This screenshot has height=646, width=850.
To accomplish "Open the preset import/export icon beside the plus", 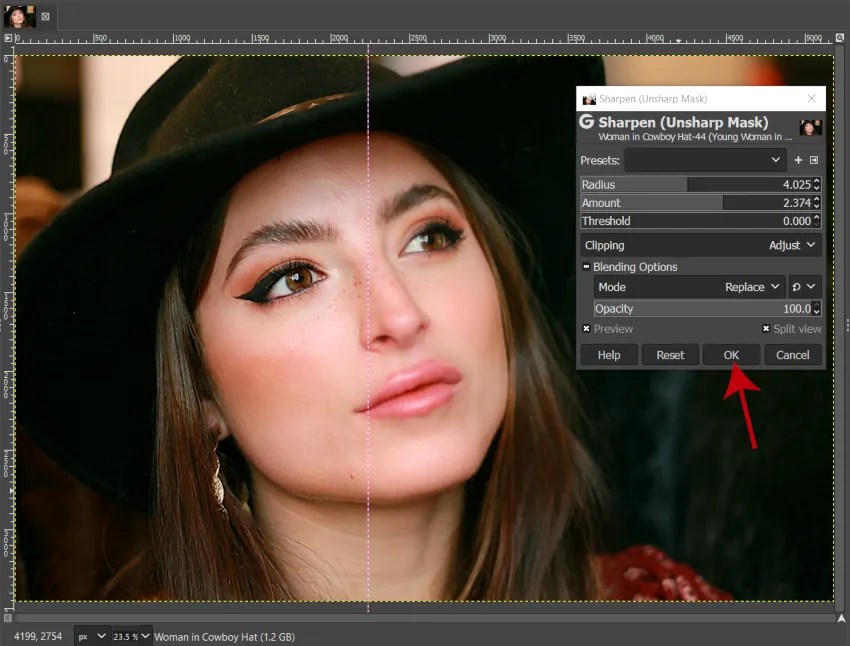I will 815,160.
